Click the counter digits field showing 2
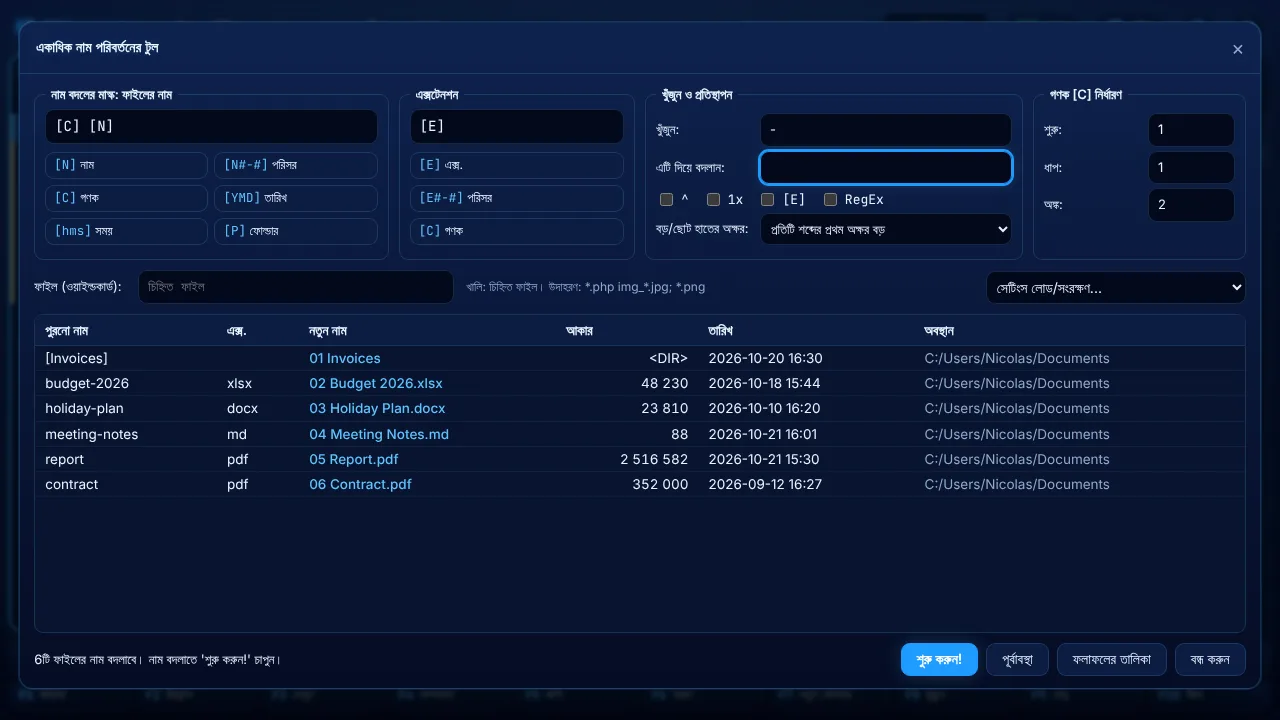This screenshot has height=720, width=1280. click(1191, 205)
